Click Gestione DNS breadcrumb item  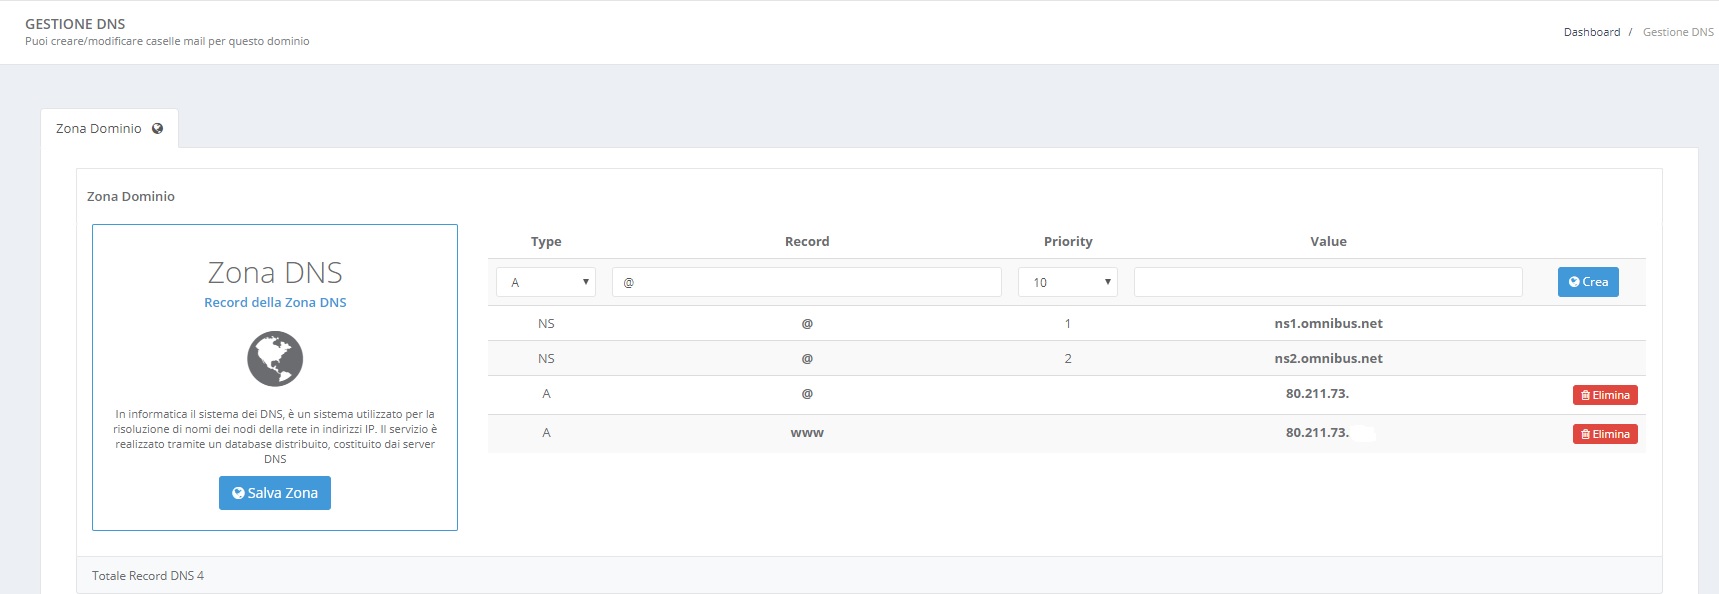1678,32
